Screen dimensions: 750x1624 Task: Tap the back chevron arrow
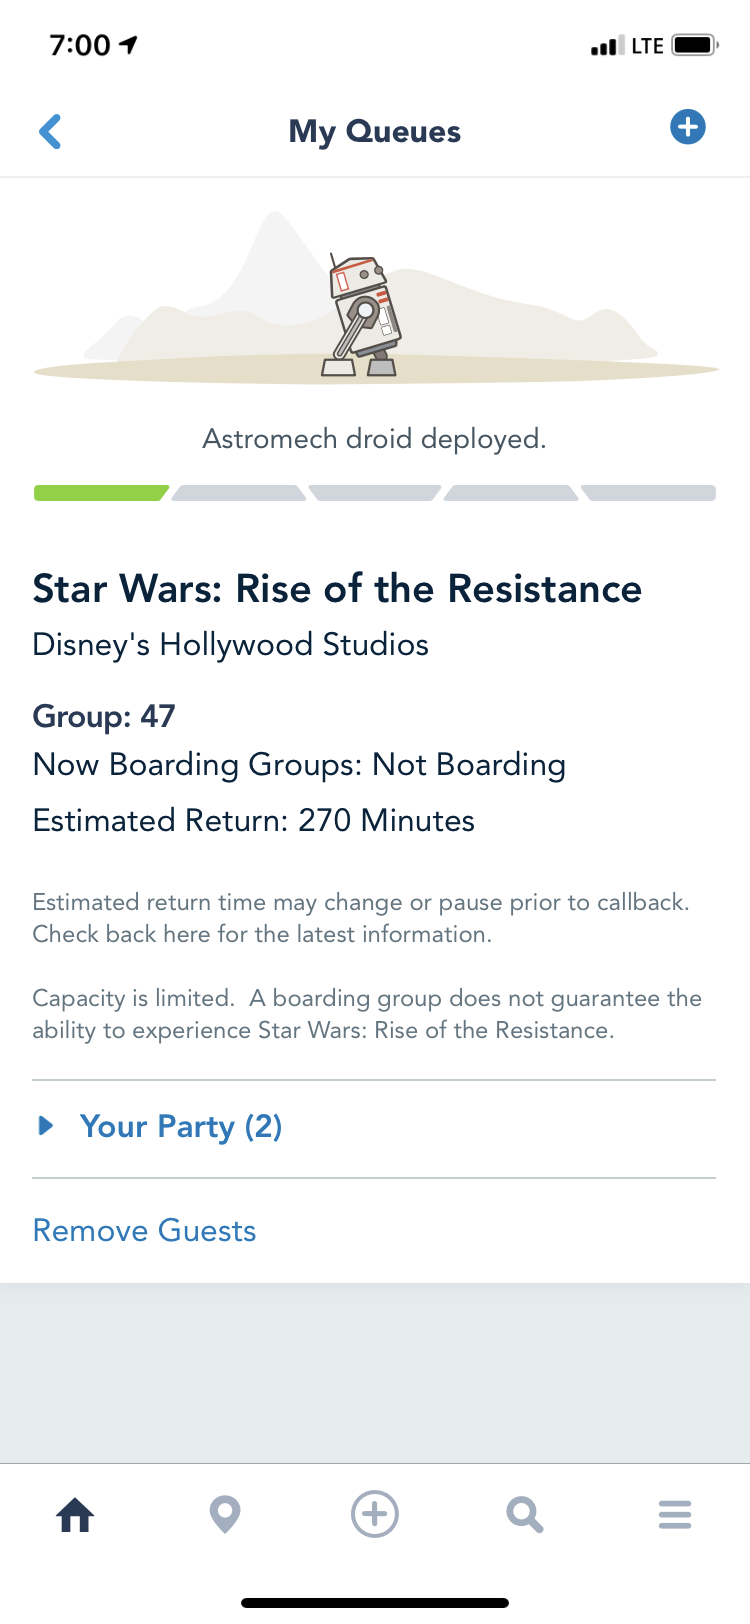coord(50,131)
